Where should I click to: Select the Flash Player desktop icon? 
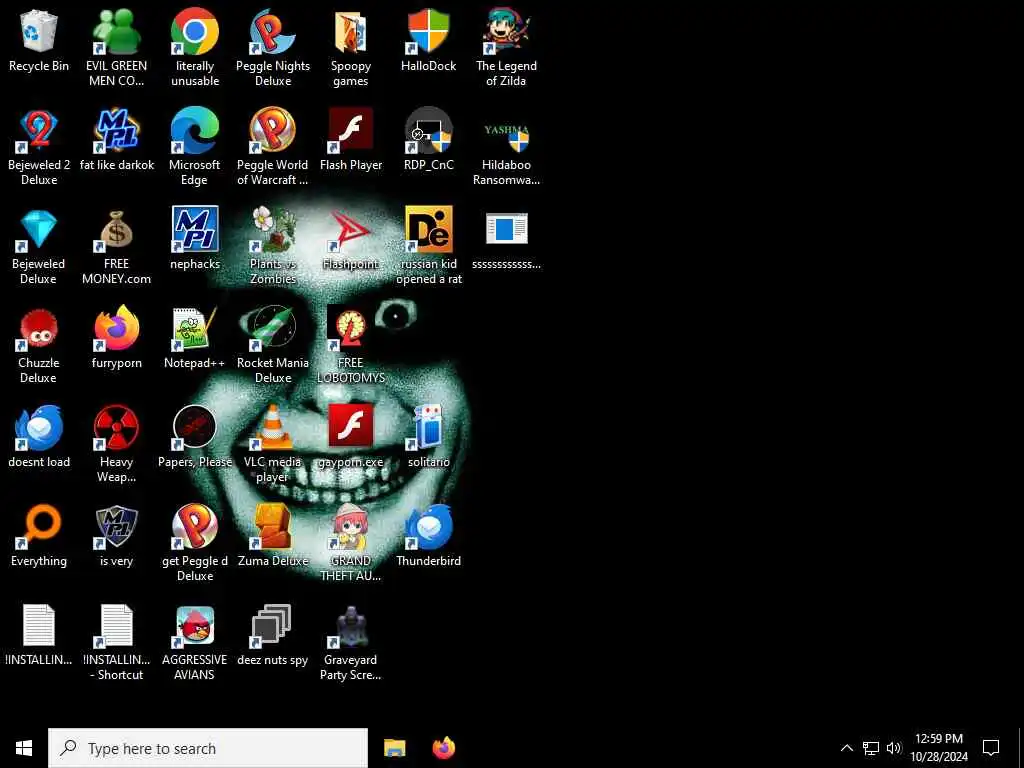click(x=351, y=131)
